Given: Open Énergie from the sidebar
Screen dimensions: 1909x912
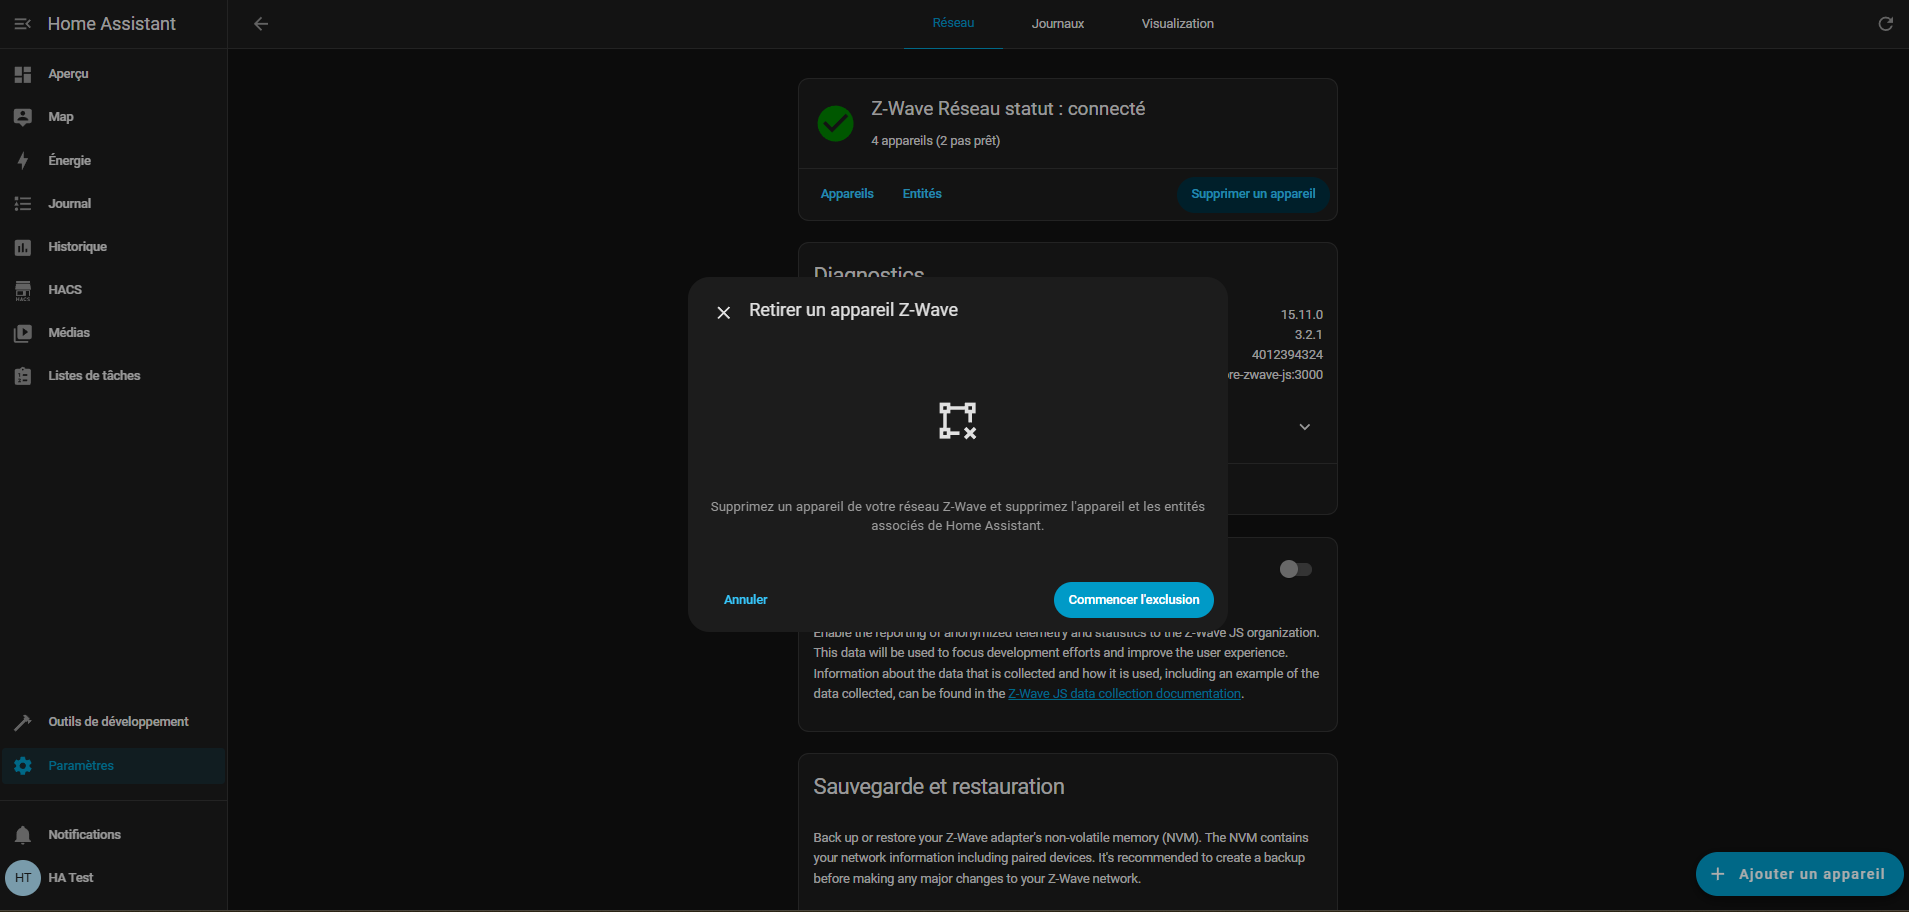Looking at the screenshot, I should pos(69,160).
